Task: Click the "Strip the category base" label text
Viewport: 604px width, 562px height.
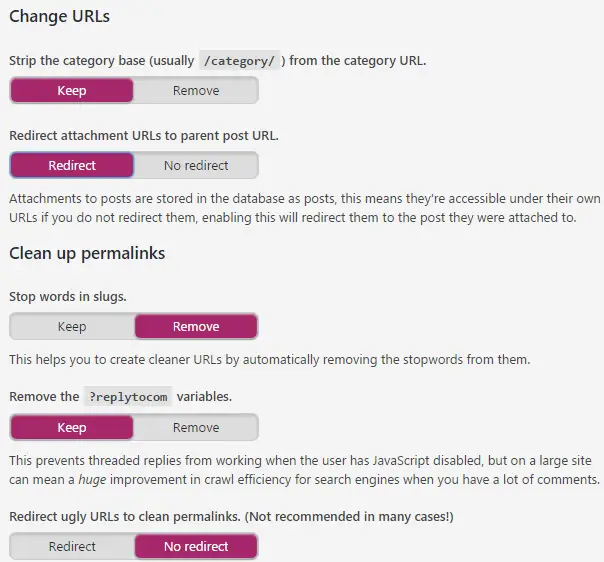Action: [100, 61]
